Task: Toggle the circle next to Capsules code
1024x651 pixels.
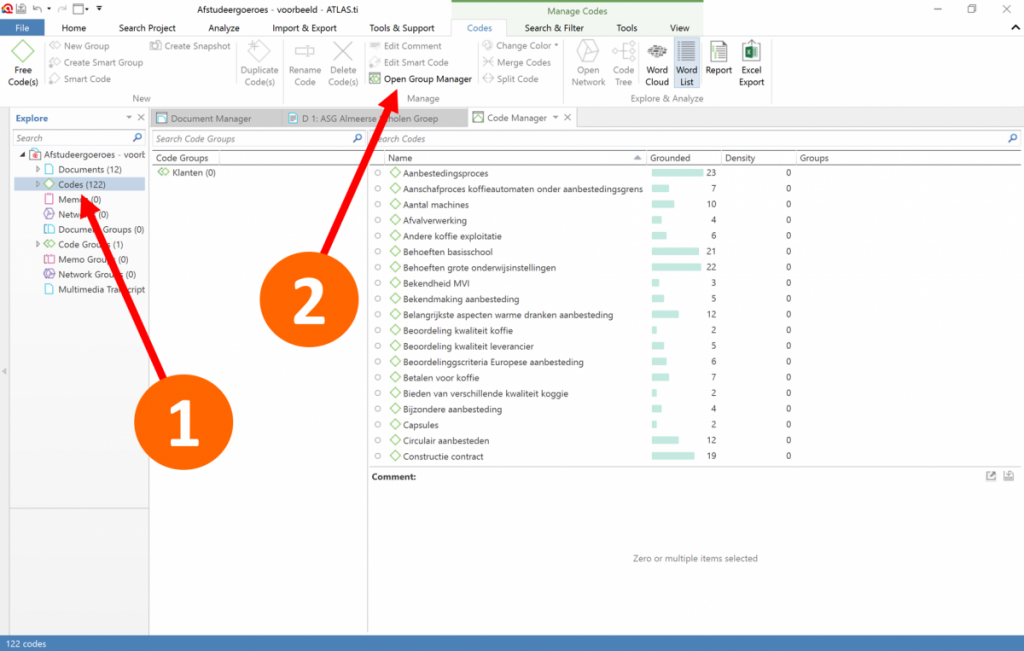Action: [378, 425]
